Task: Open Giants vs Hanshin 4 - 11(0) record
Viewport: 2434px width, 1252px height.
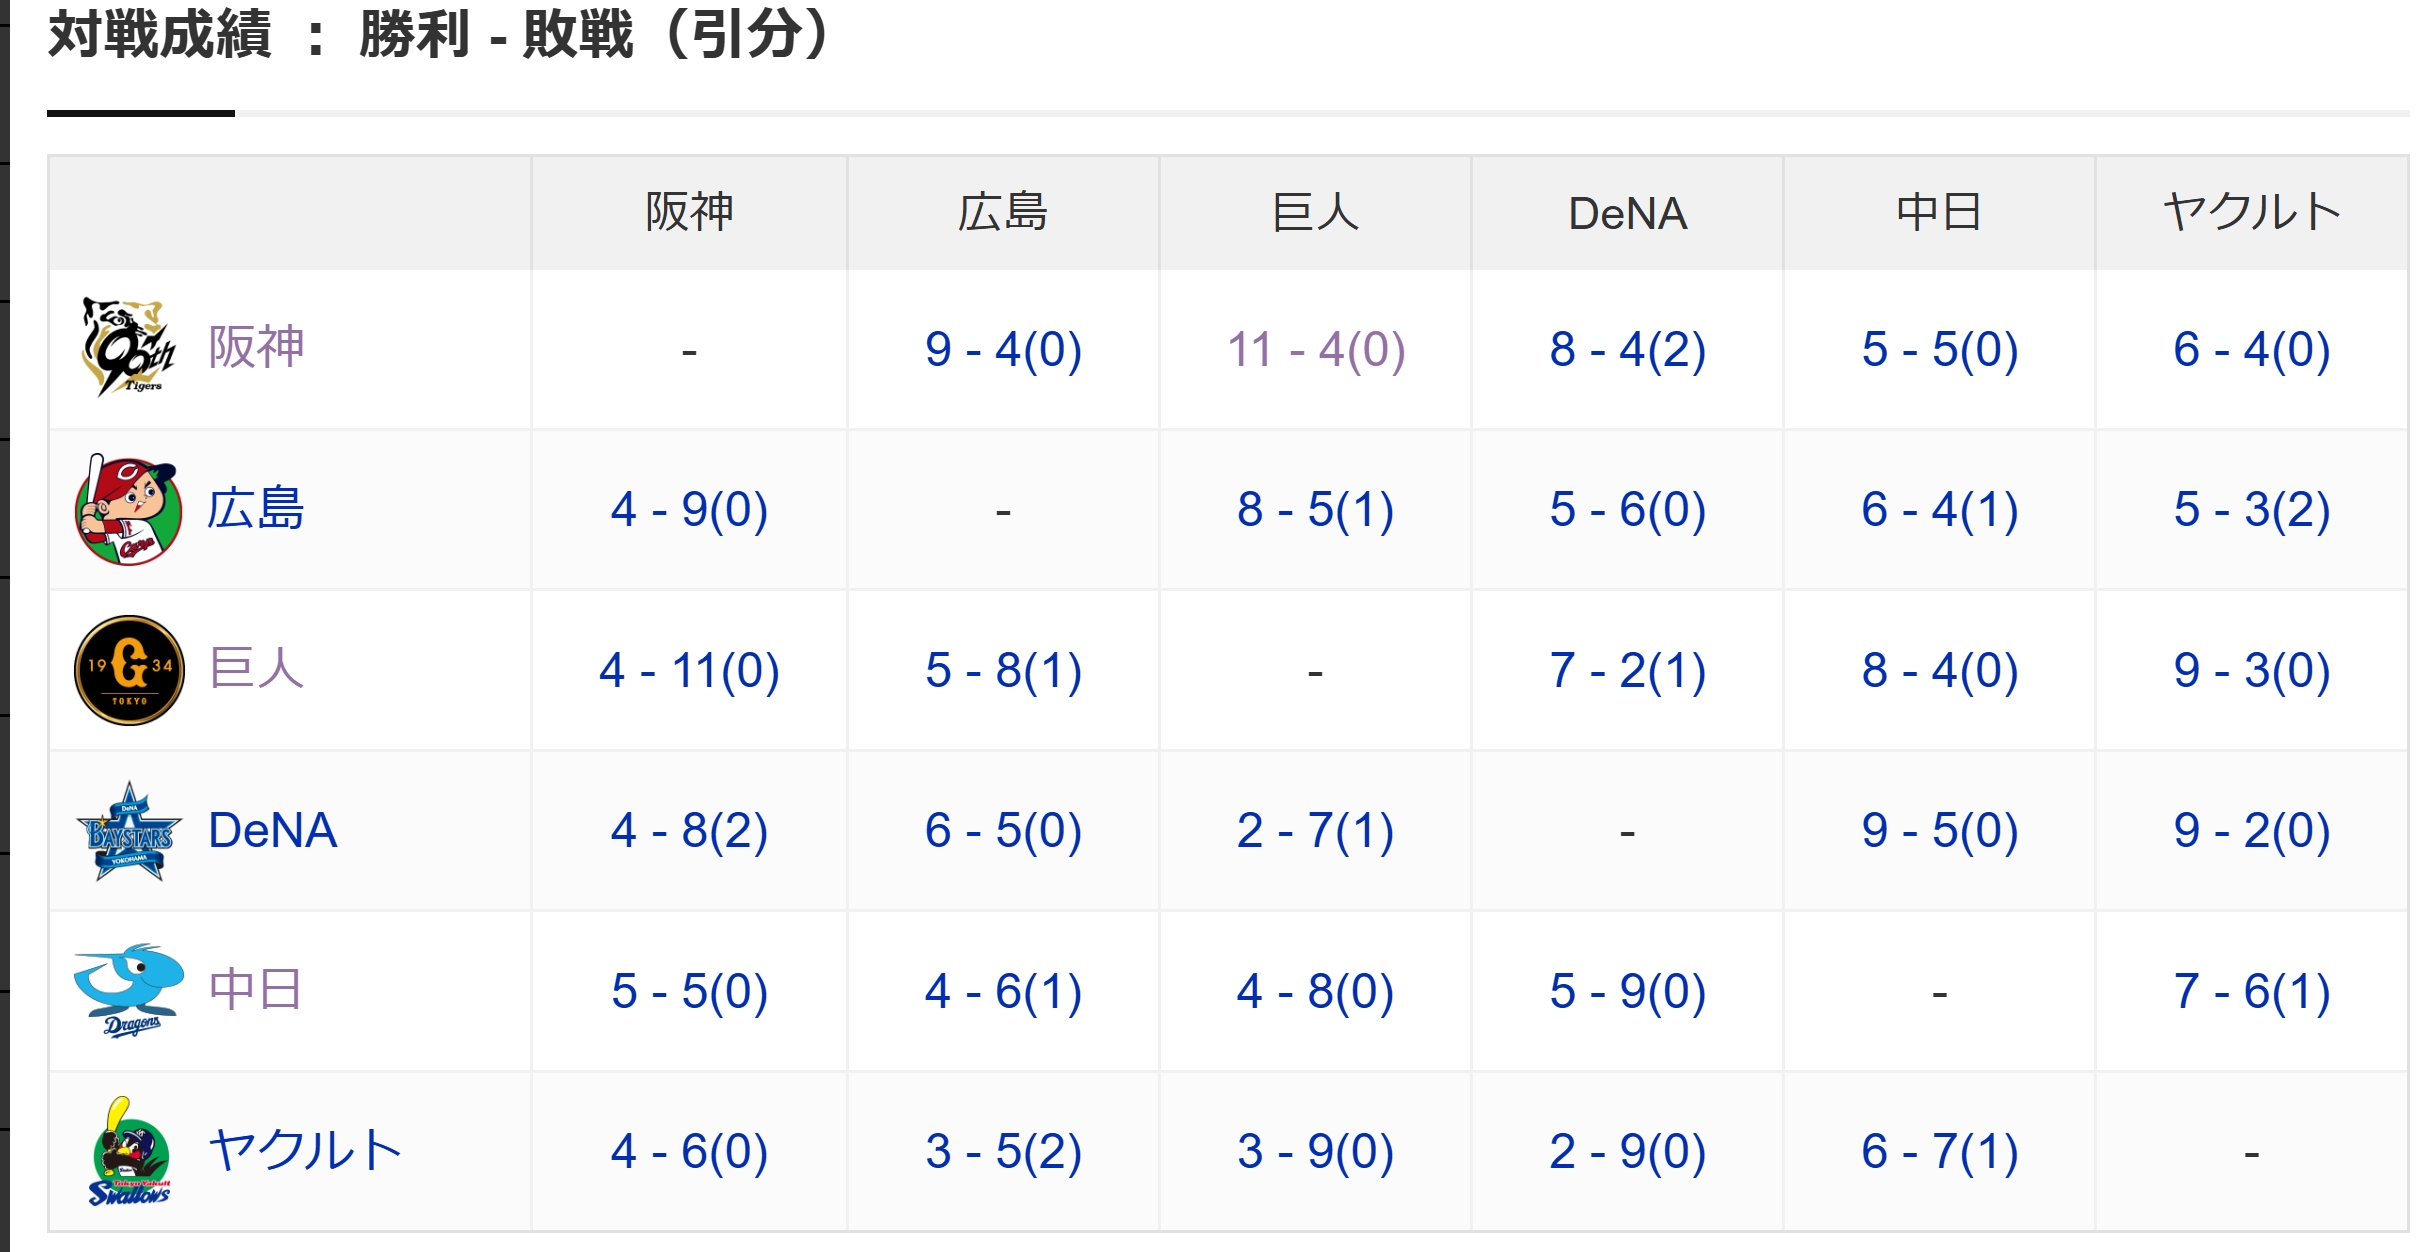Action: click(x=689, y=671)
